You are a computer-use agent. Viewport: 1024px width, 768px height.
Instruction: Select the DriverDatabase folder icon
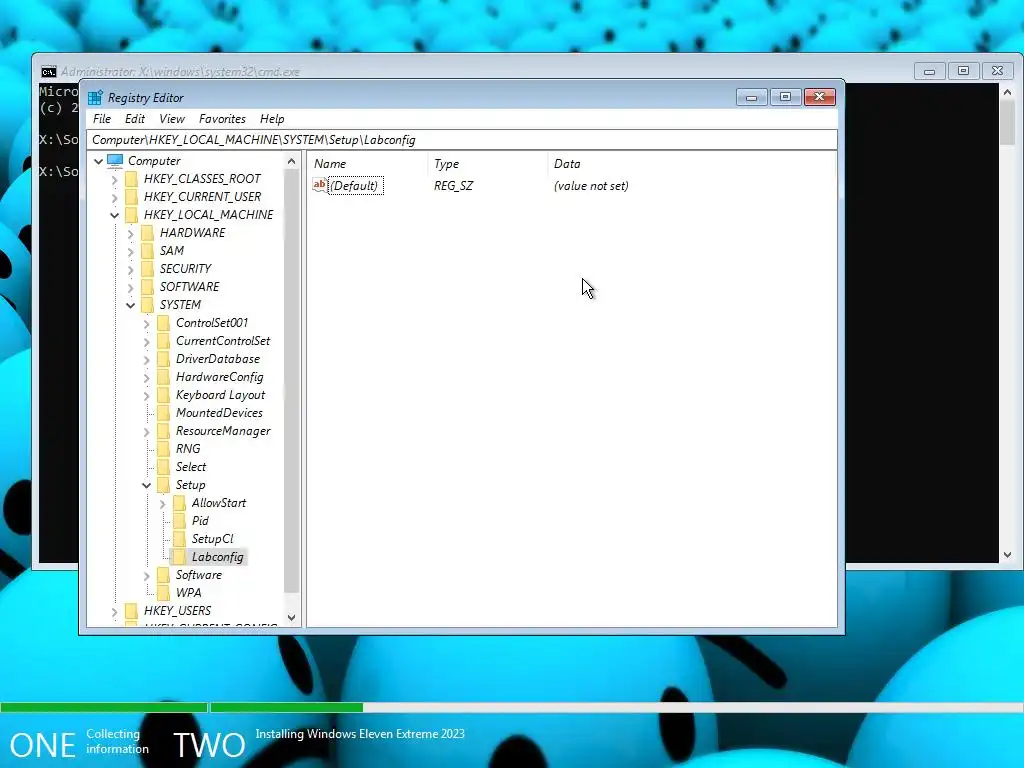163,359
